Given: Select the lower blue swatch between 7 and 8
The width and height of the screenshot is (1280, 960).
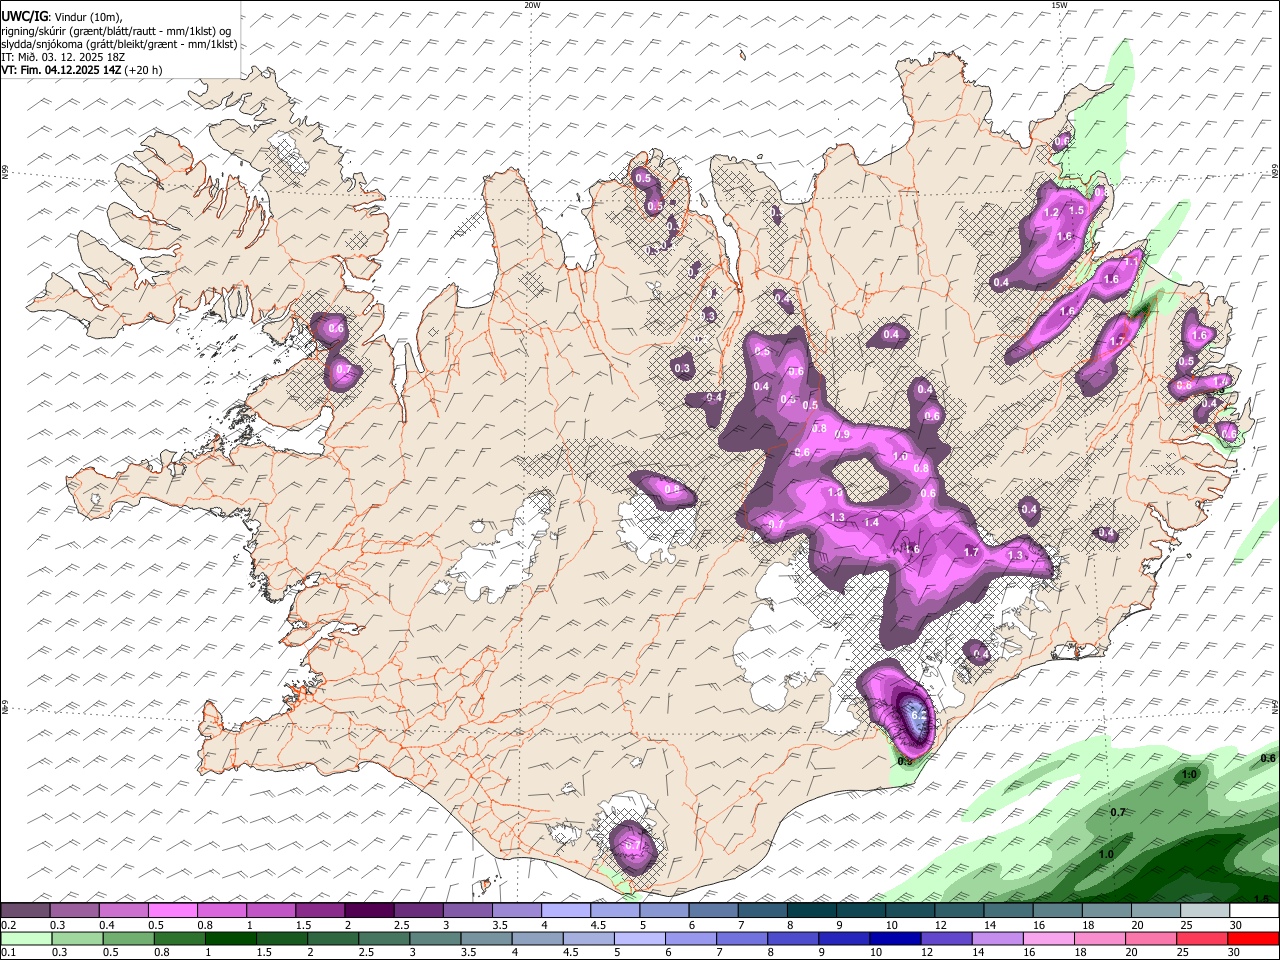Looking at the screenshot, I should click(x=740, y=938).
